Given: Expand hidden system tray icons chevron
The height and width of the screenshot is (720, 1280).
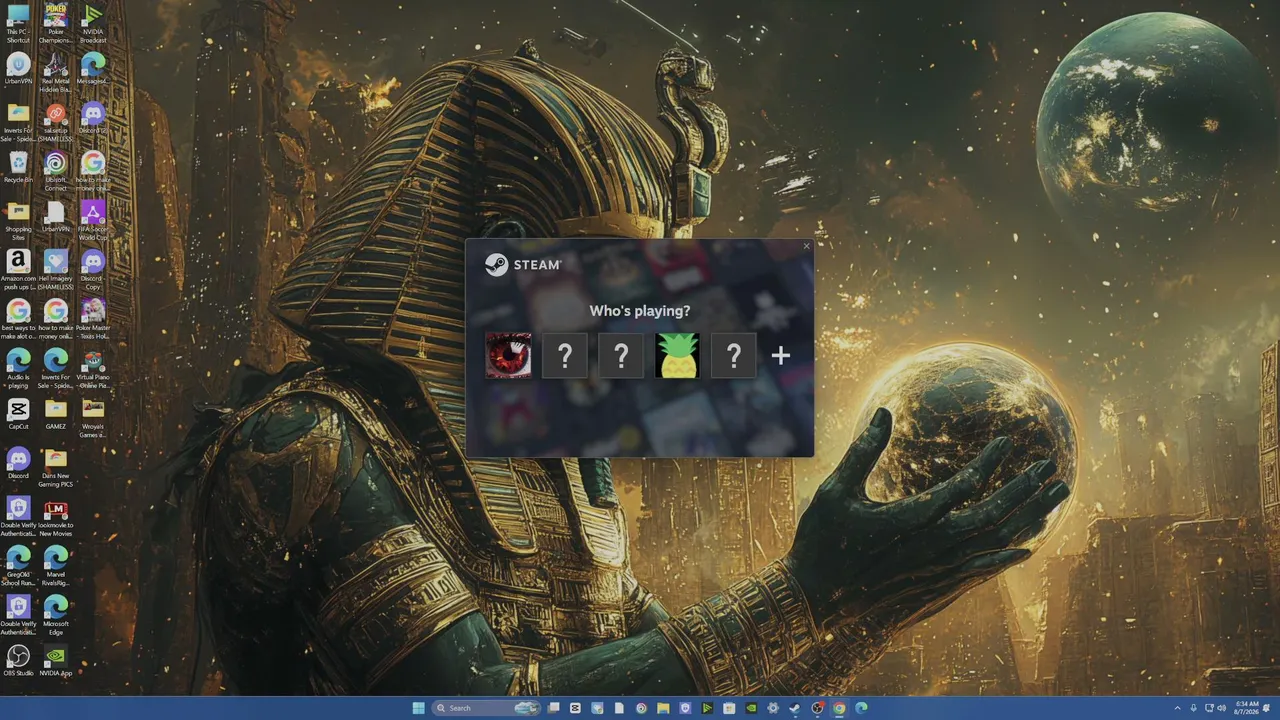Looking at the screenshot, I should (x=1178, y=708).
